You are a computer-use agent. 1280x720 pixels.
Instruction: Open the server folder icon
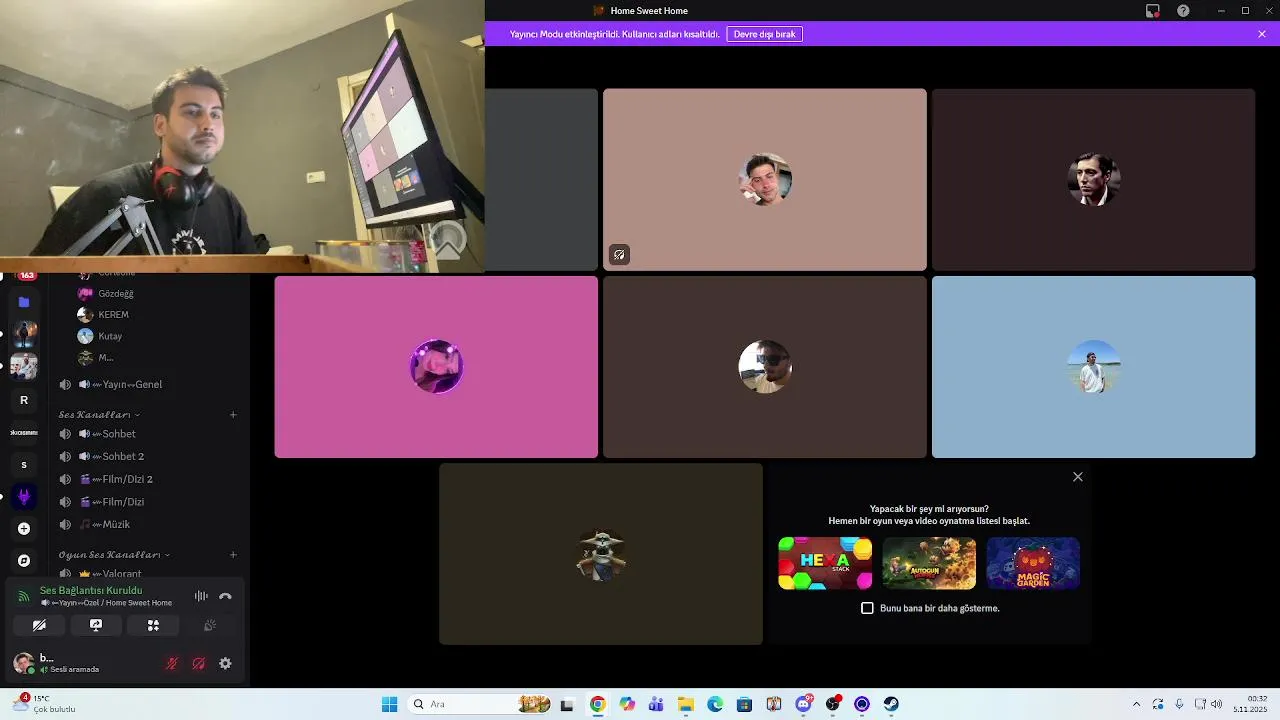tap(24, 302)
